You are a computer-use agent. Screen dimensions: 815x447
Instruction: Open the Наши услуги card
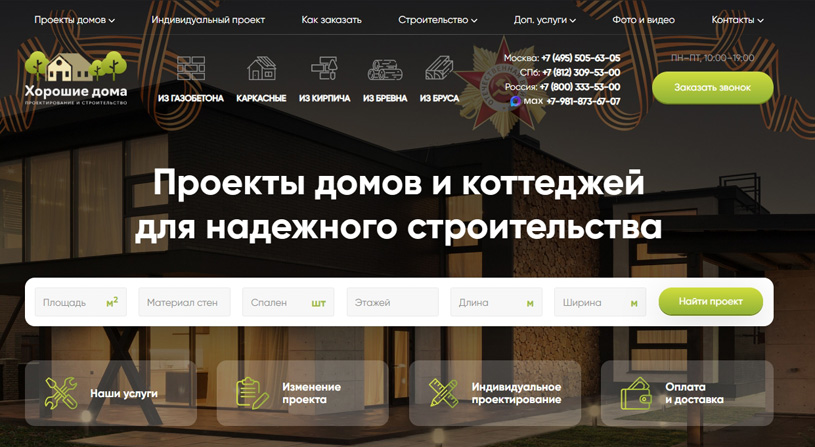111,393
